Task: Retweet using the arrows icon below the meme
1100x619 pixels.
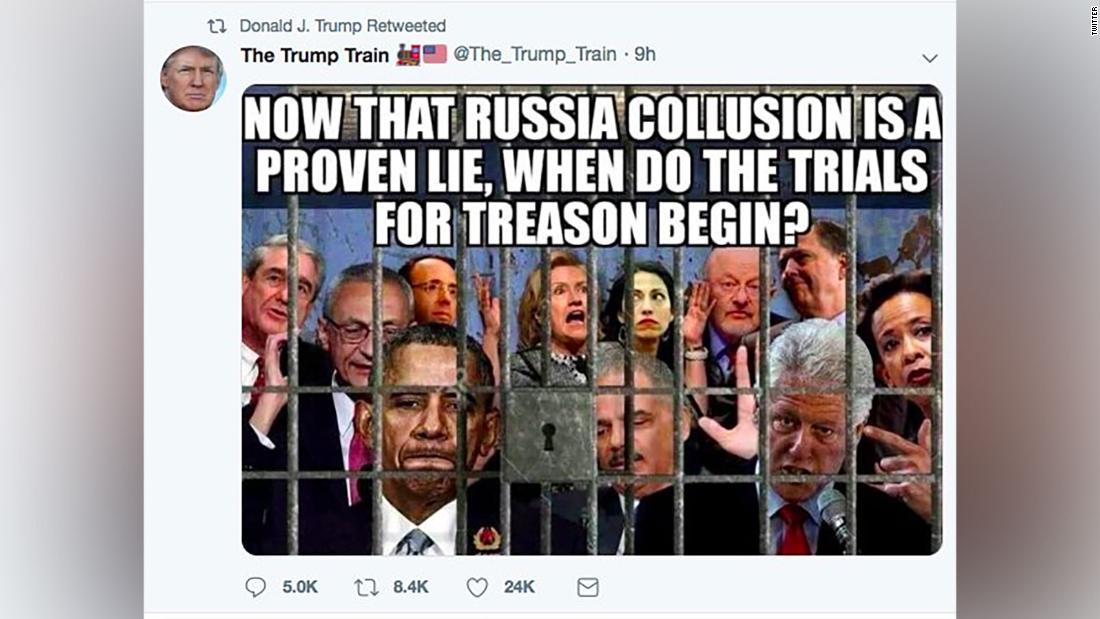Action: (366, 587)
